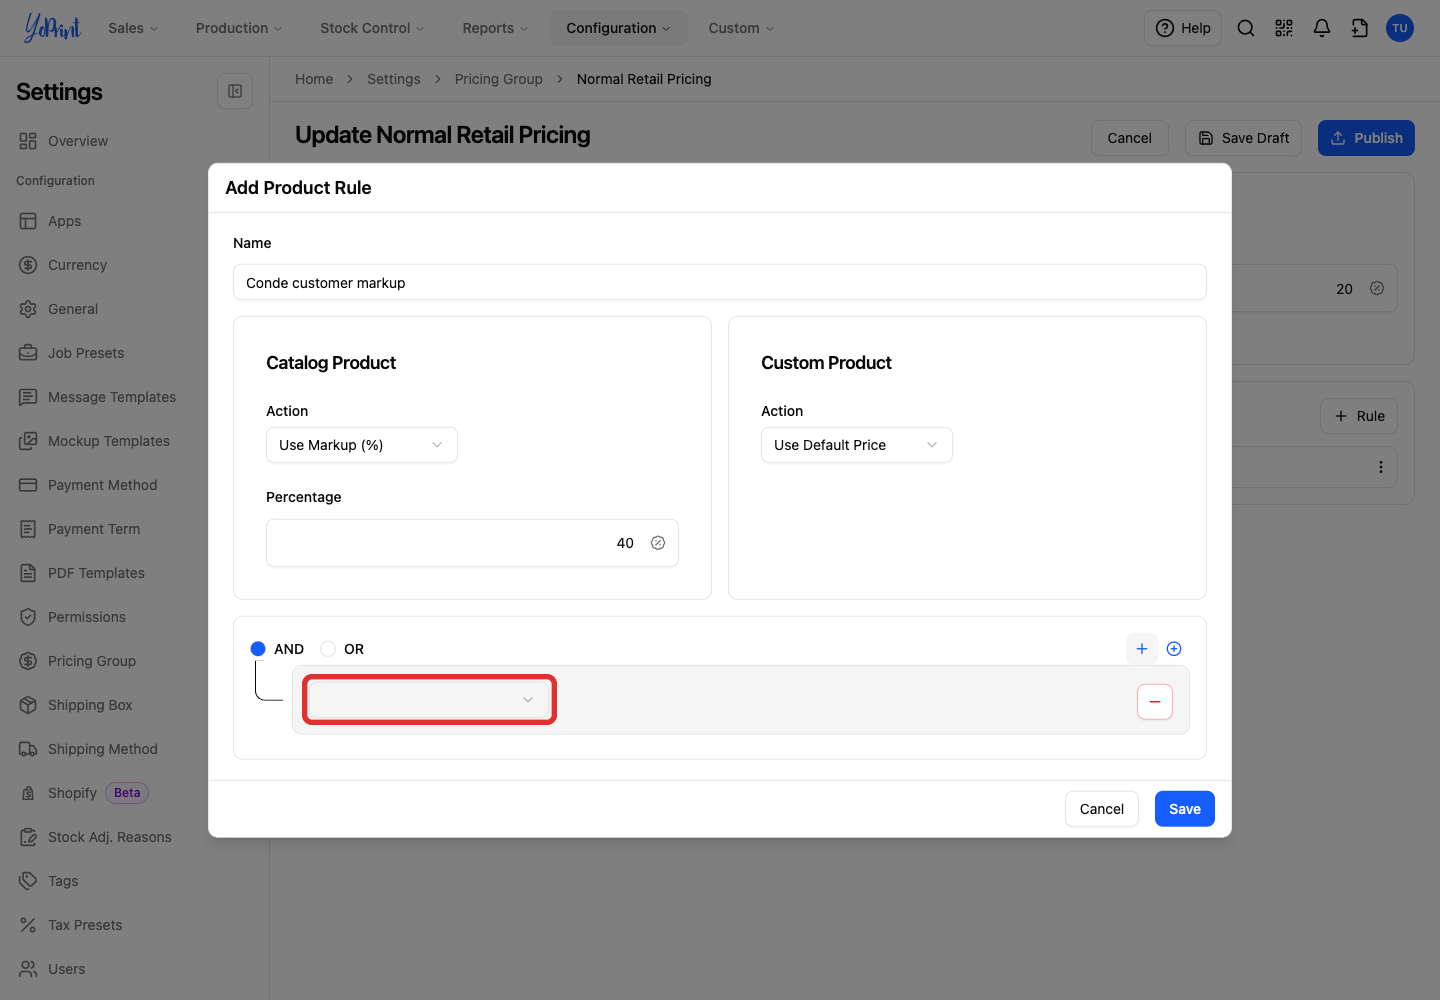
Task: Open Users settings in sidebar
Action: [x=66, y=969]
